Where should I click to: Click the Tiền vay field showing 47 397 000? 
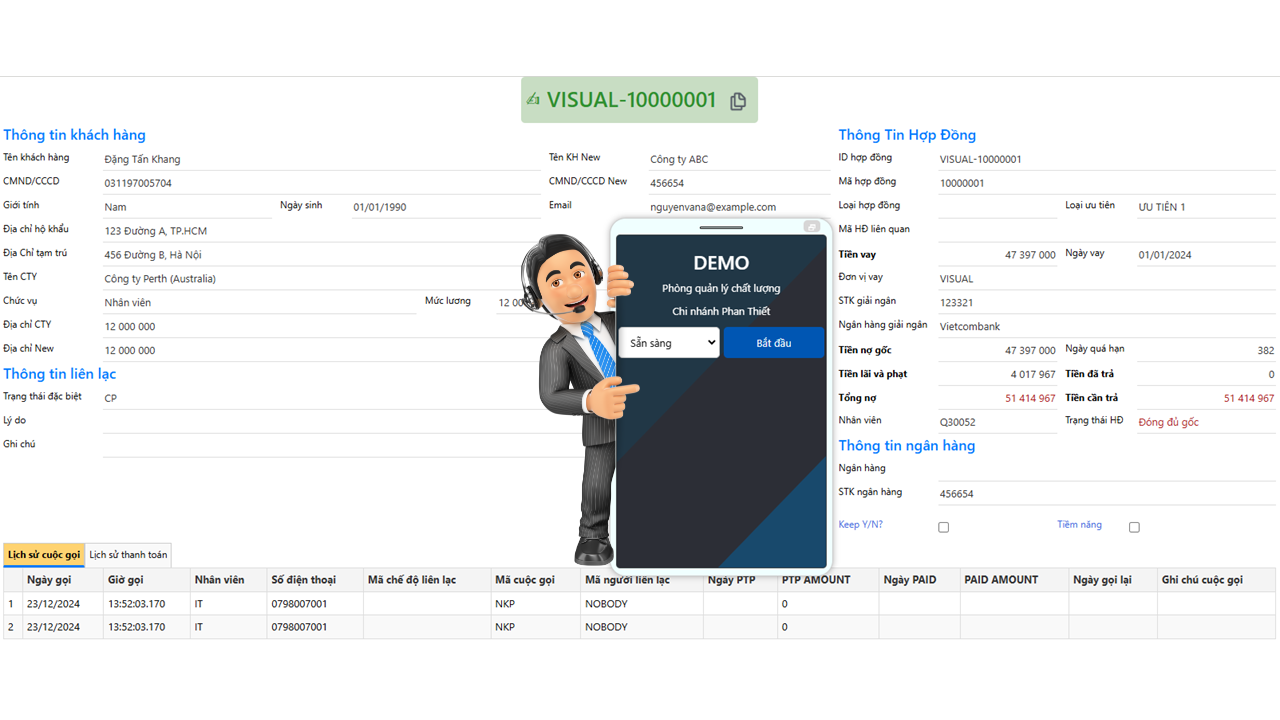(x=997, y=255)
